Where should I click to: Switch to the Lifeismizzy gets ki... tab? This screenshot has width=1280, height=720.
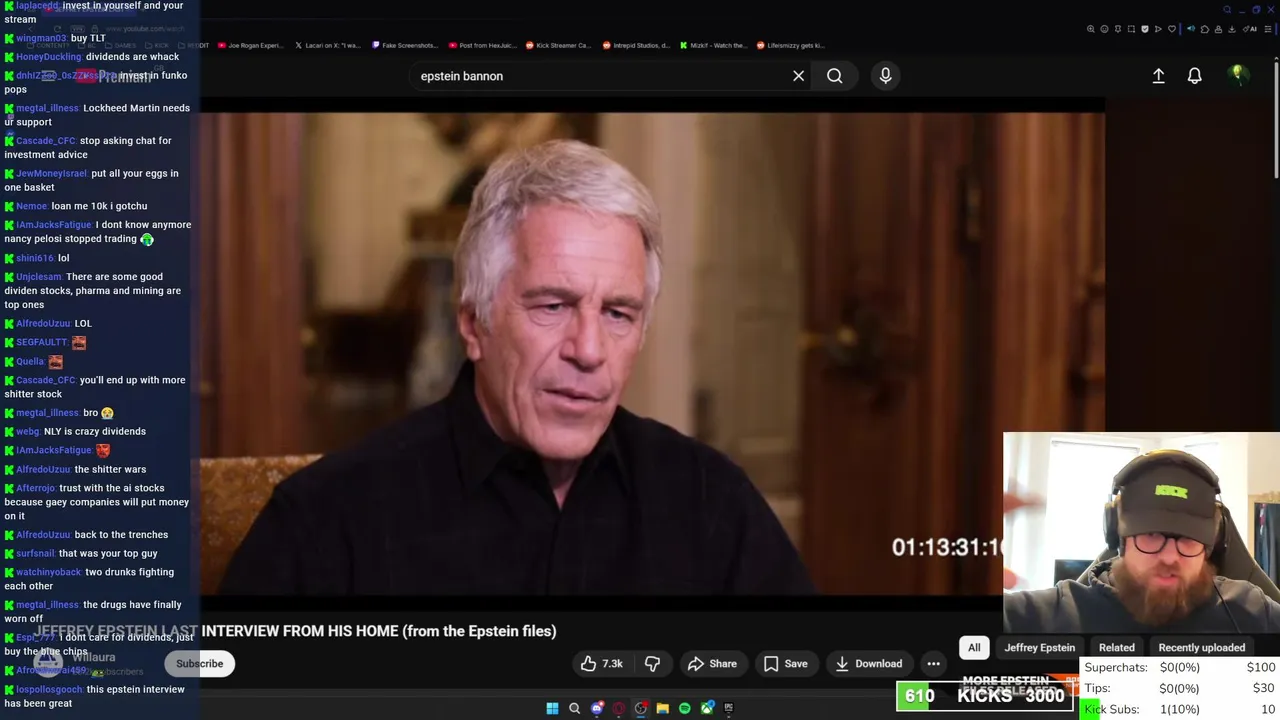pos(791,45)
